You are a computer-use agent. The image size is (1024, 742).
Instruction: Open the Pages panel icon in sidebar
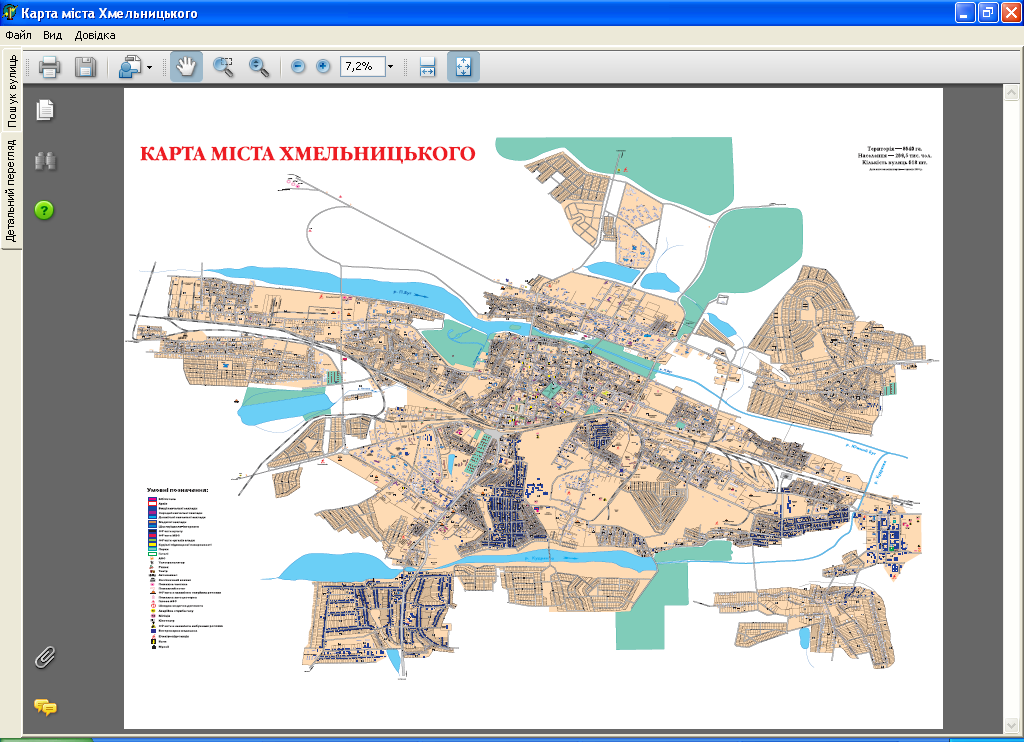45,110
